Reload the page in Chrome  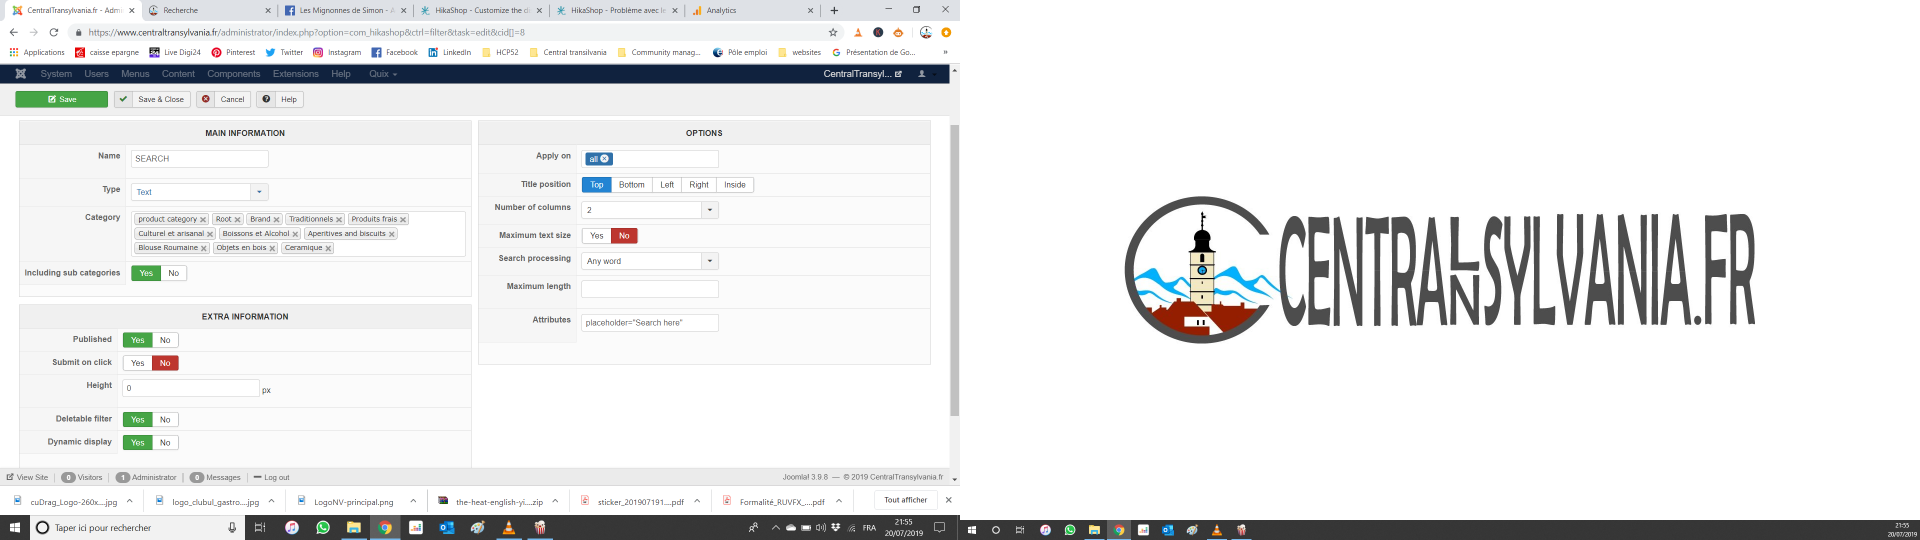54,32
